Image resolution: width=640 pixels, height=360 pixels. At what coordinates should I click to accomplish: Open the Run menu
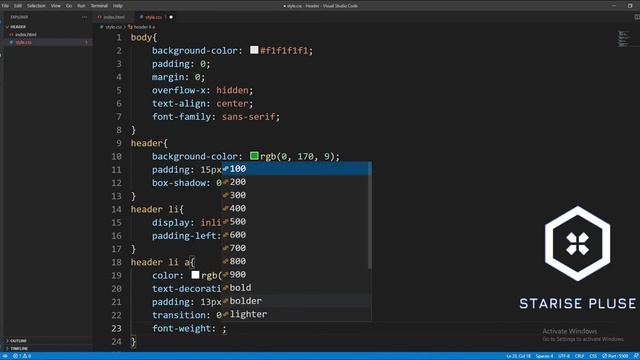point(81,6)
